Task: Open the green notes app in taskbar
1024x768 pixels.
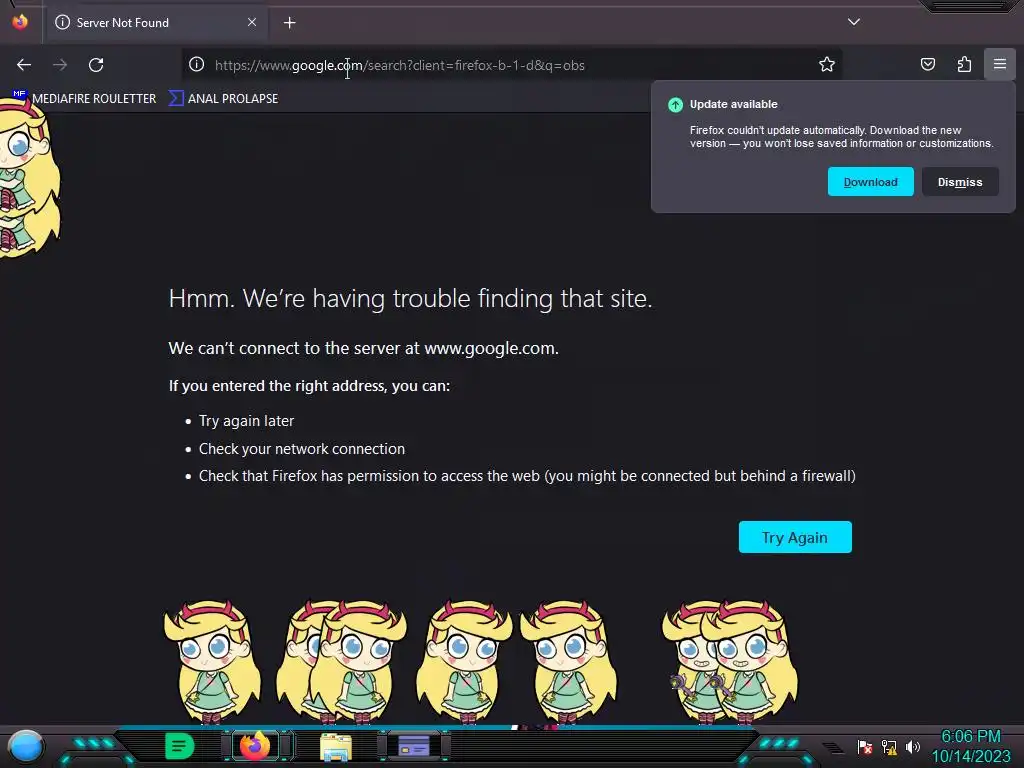Action: [x=179, y=746]
